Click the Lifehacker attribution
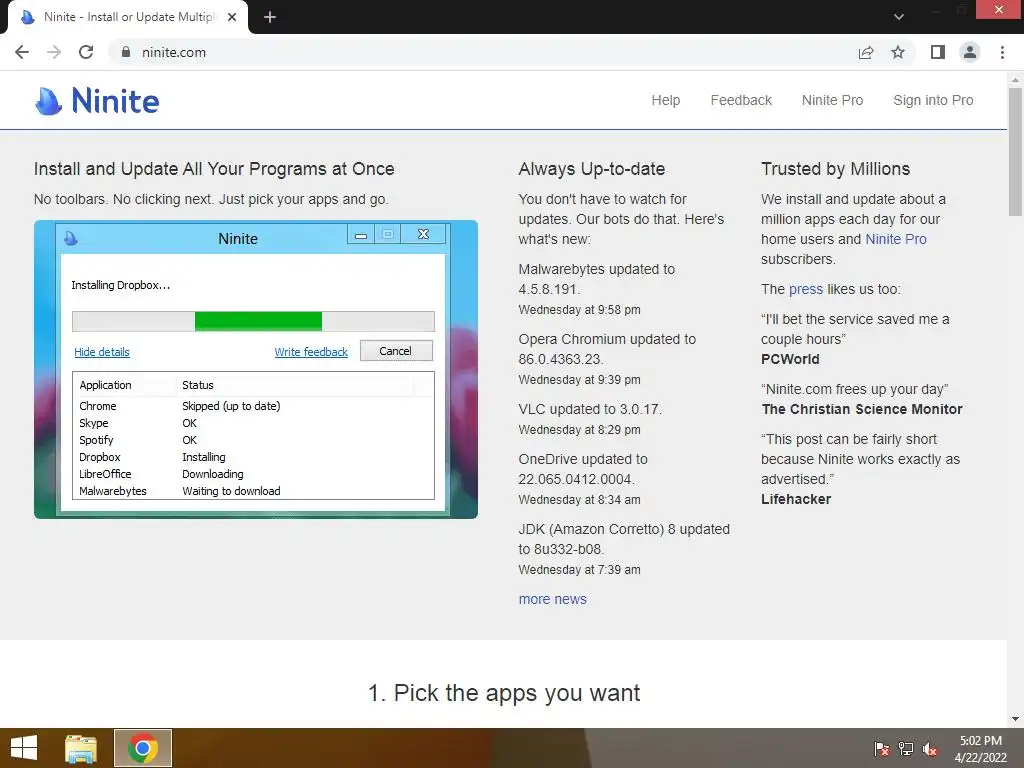 point(795,499)
